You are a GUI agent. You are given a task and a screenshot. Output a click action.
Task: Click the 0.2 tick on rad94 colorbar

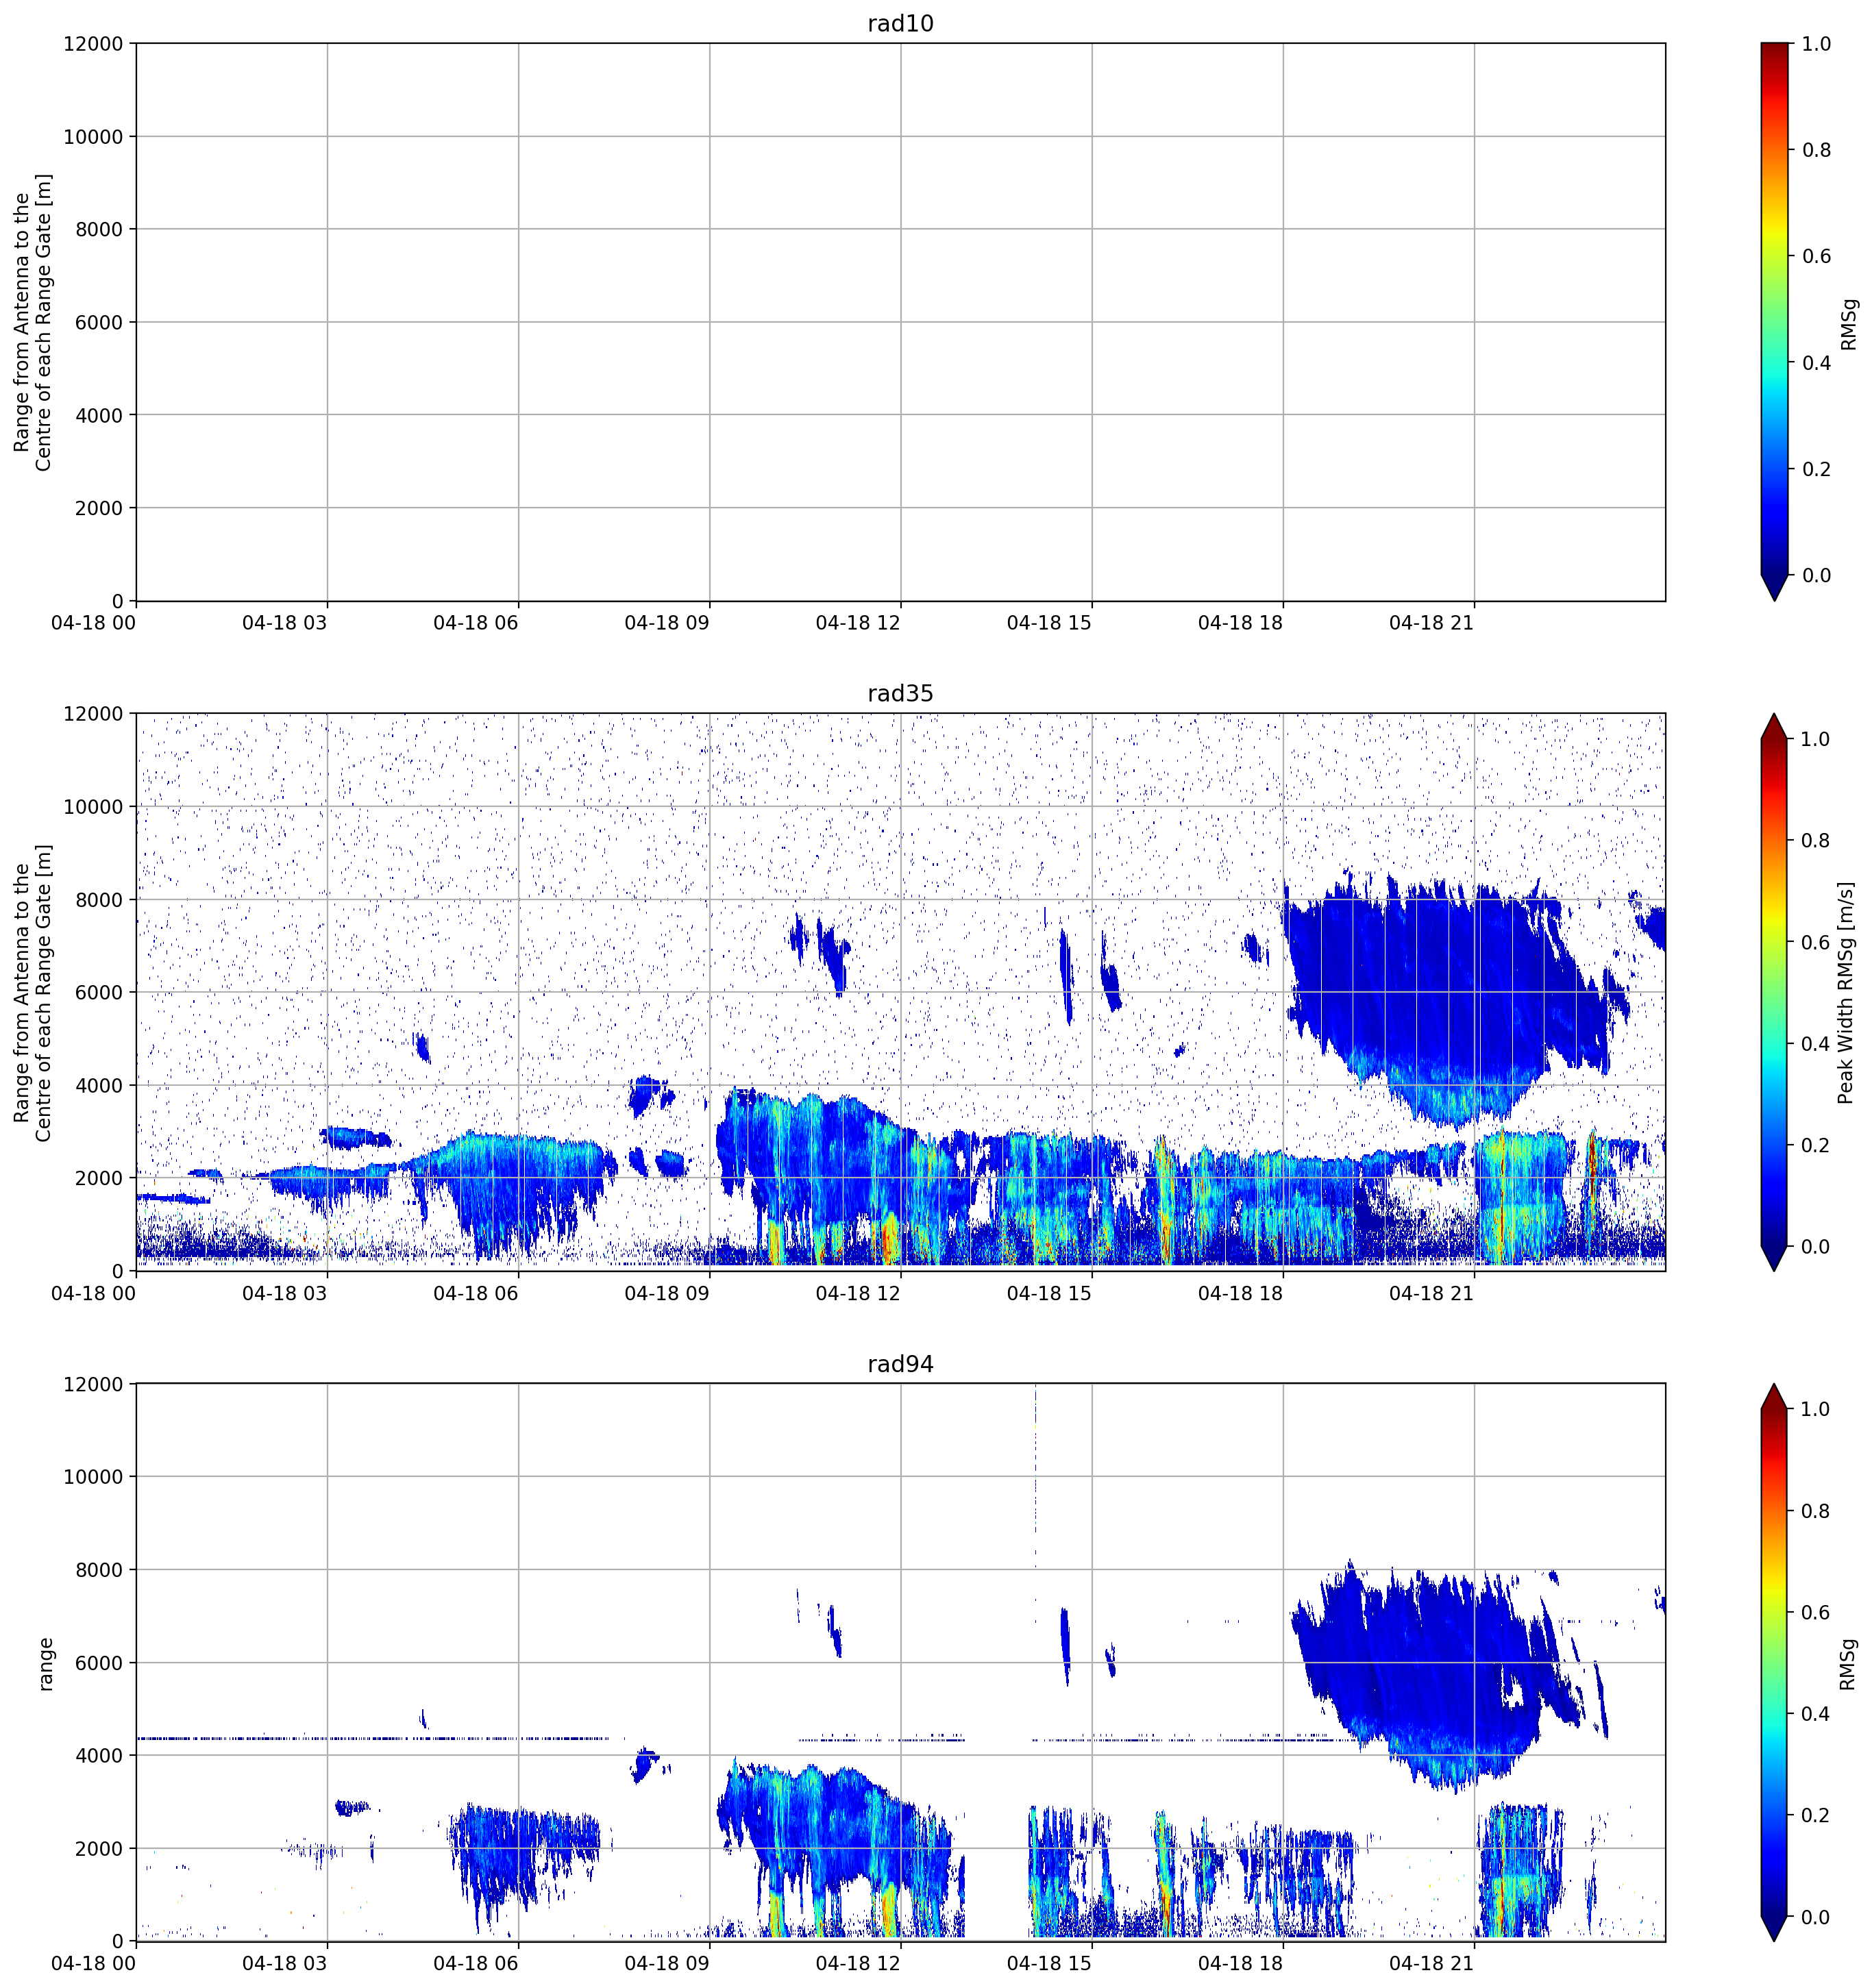(x=1816, y=1815)
